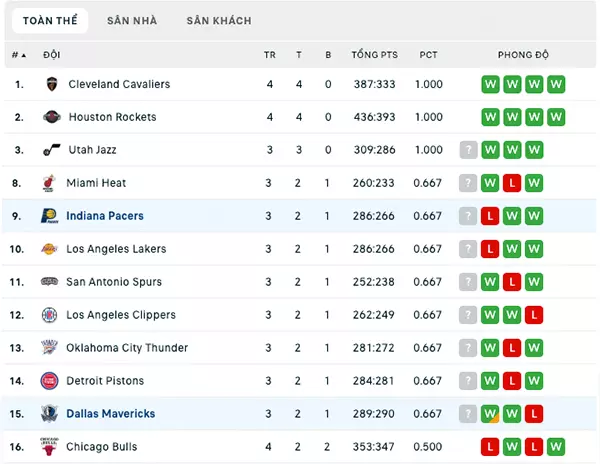Click the 0.500 PCT value for Chicago Bulls
Screen dimensions: 600x464
[427, 447]
